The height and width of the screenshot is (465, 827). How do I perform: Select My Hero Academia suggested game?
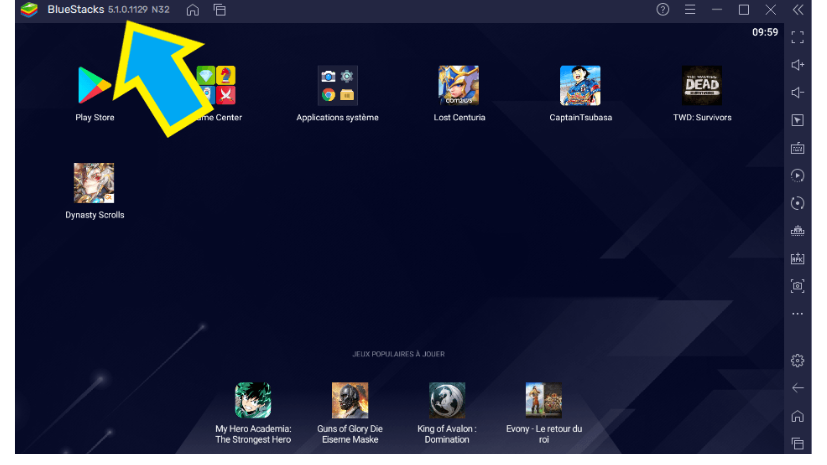point(253,400)
